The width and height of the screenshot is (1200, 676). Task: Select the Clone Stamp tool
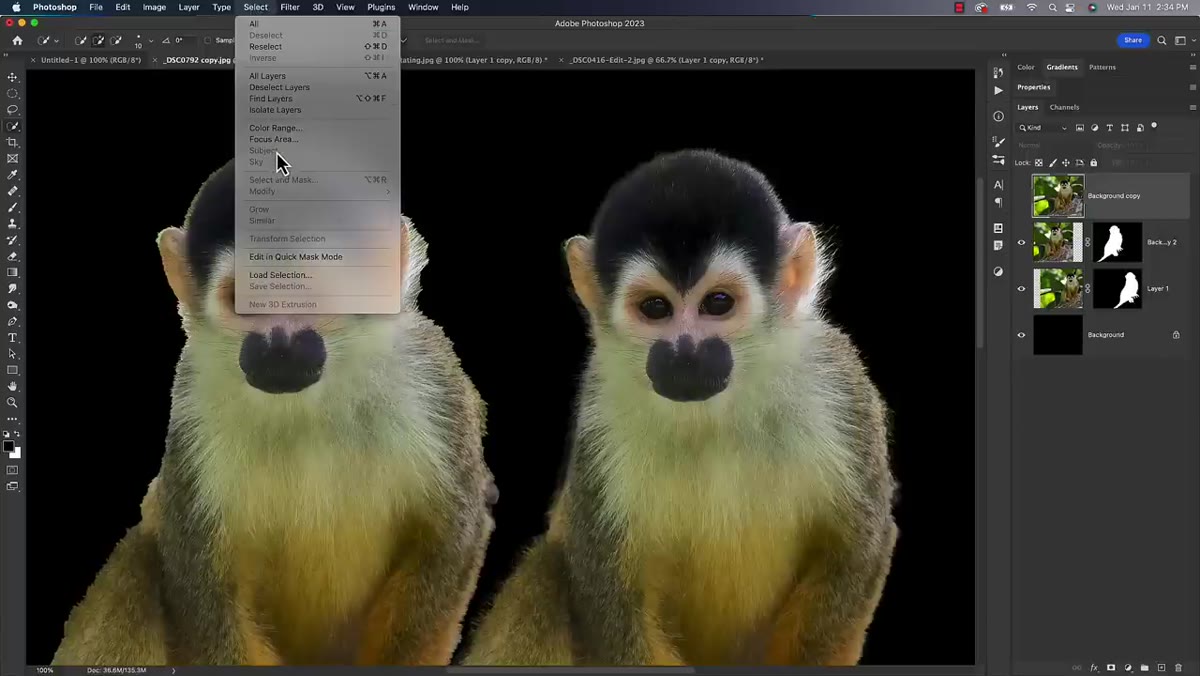click(x=13, y=224)
